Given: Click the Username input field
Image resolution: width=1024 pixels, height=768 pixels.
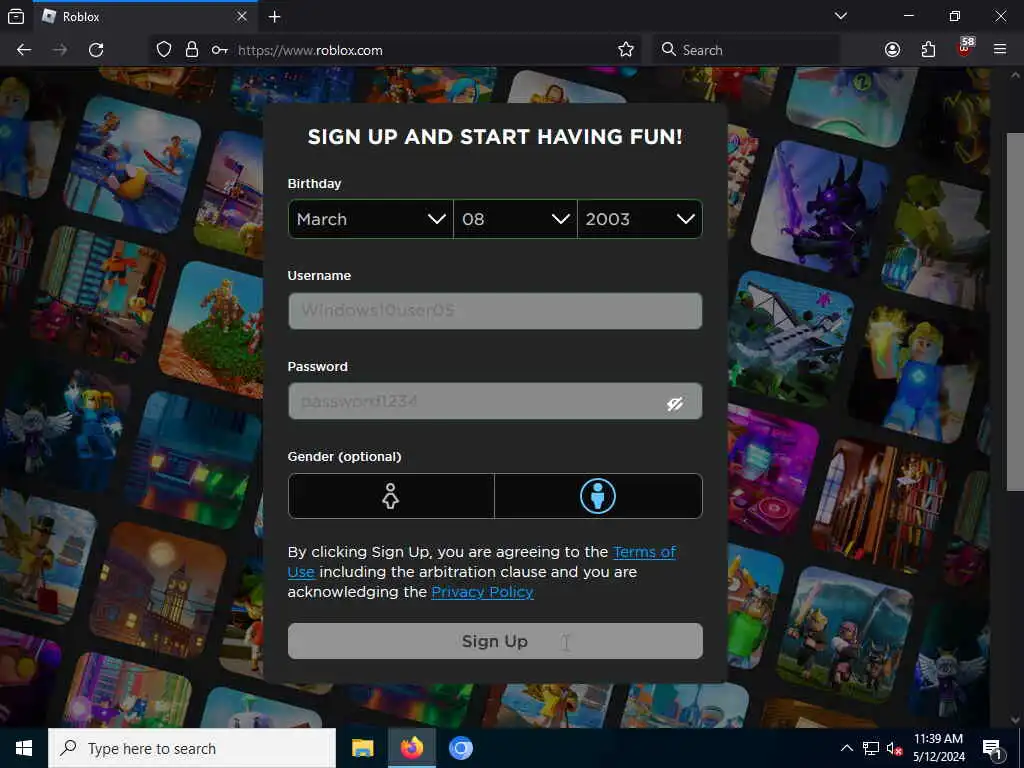Looking at the screenshot, I should click(x=495, y=311).
